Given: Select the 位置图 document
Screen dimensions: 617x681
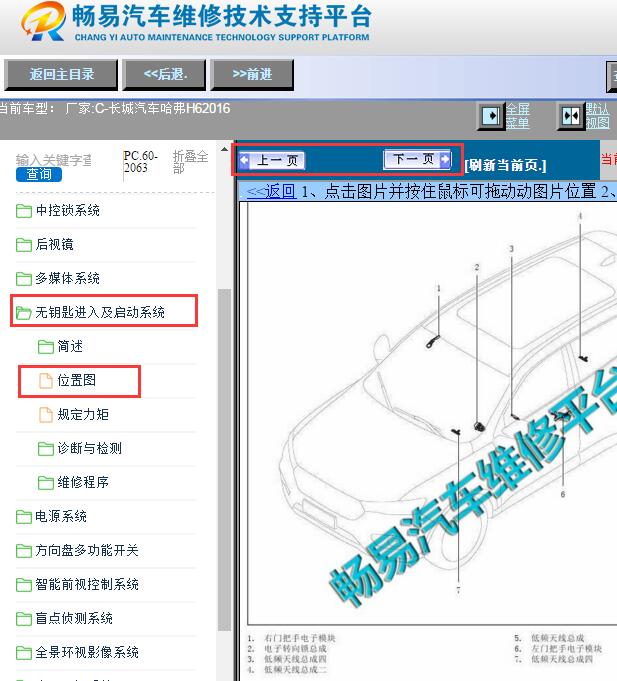Looking at the screenshot, I should click(76, 380).
